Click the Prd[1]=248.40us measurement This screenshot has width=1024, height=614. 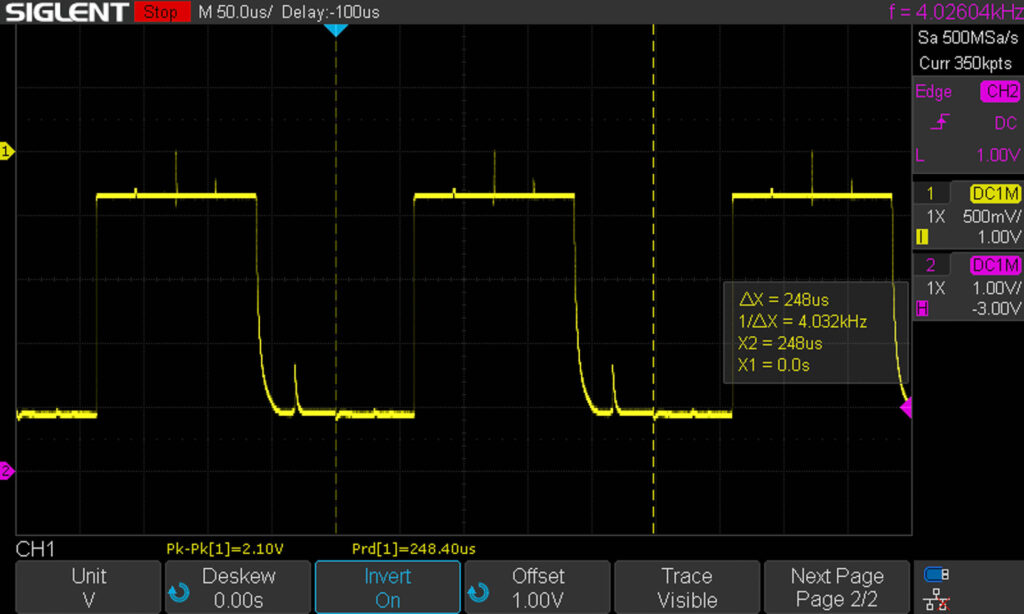click(413, 549)
